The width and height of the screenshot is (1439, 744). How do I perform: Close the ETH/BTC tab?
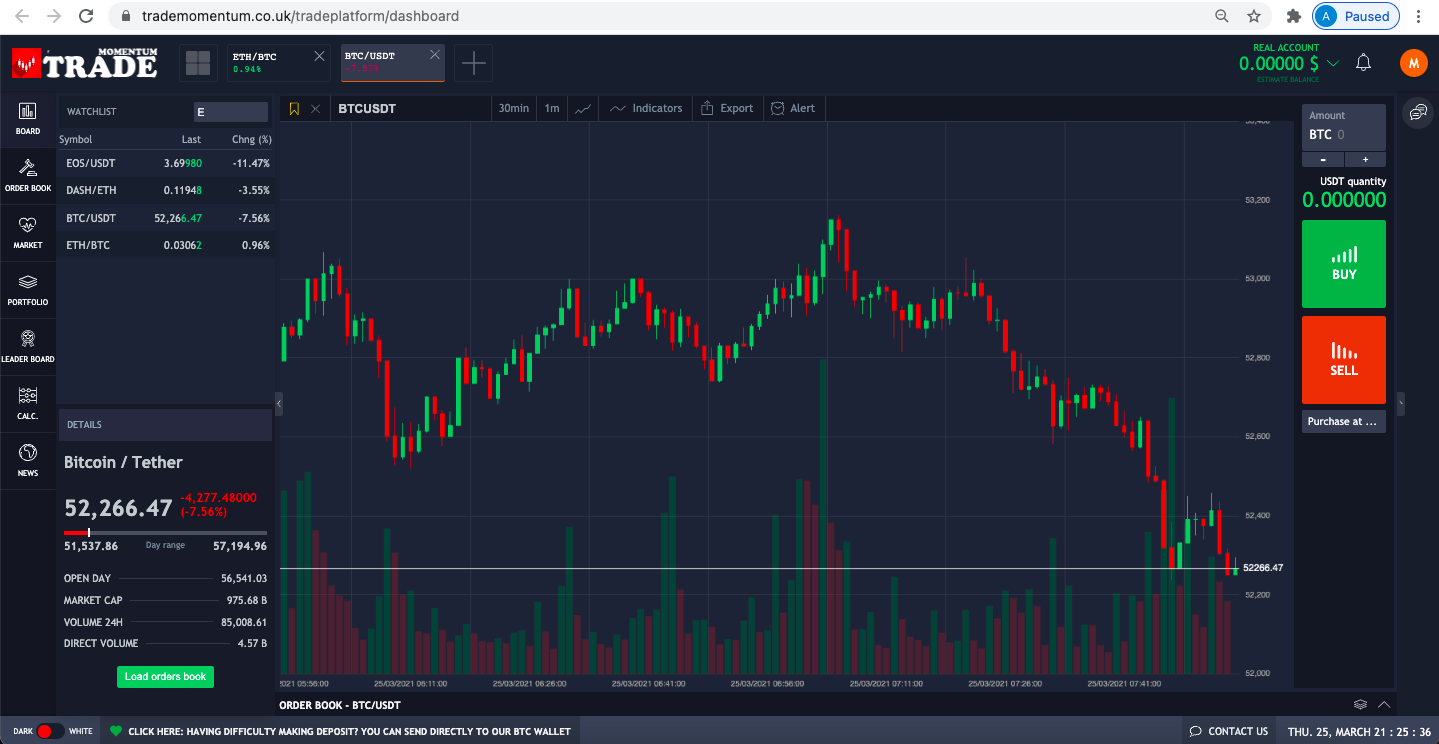(320, 56)
